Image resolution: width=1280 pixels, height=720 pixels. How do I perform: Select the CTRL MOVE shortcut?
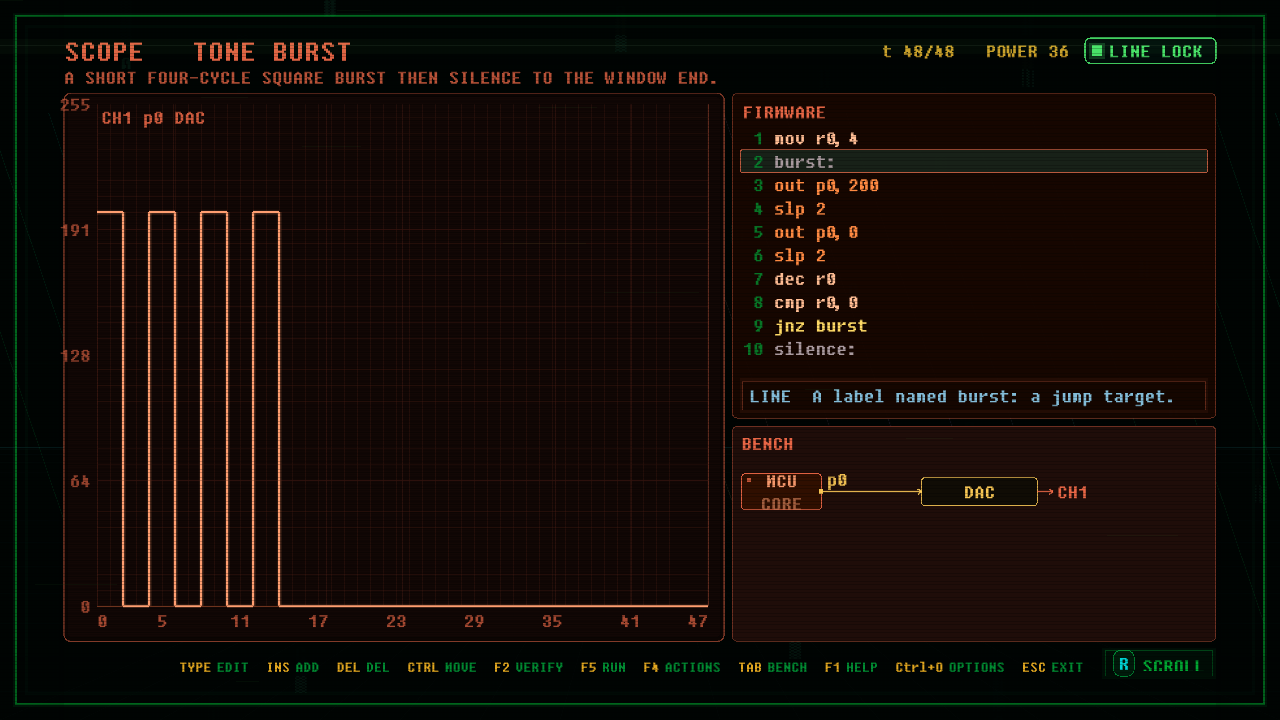(x=442, y=667)
